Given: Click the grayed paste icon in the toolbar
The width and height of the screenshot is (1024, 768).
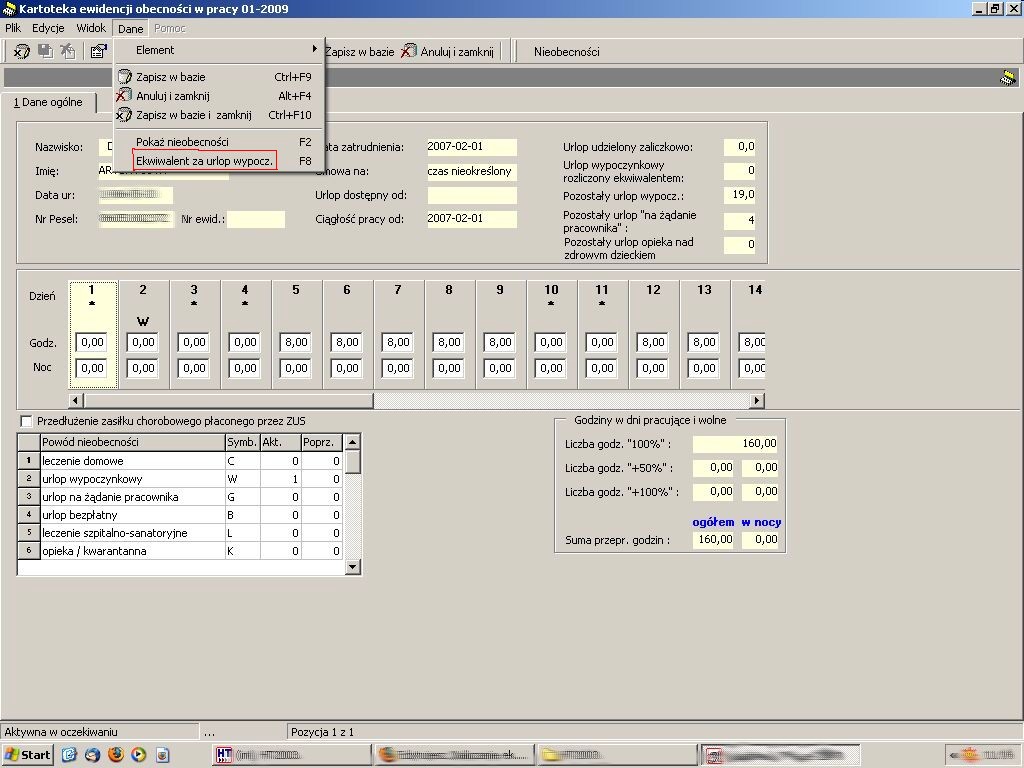Looking at the screenshot, I should click(x=68, y=51).
